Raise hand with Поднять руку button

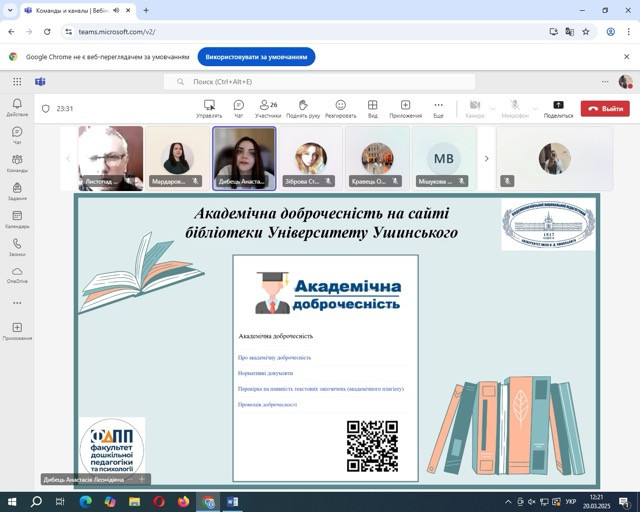point(303,108)
